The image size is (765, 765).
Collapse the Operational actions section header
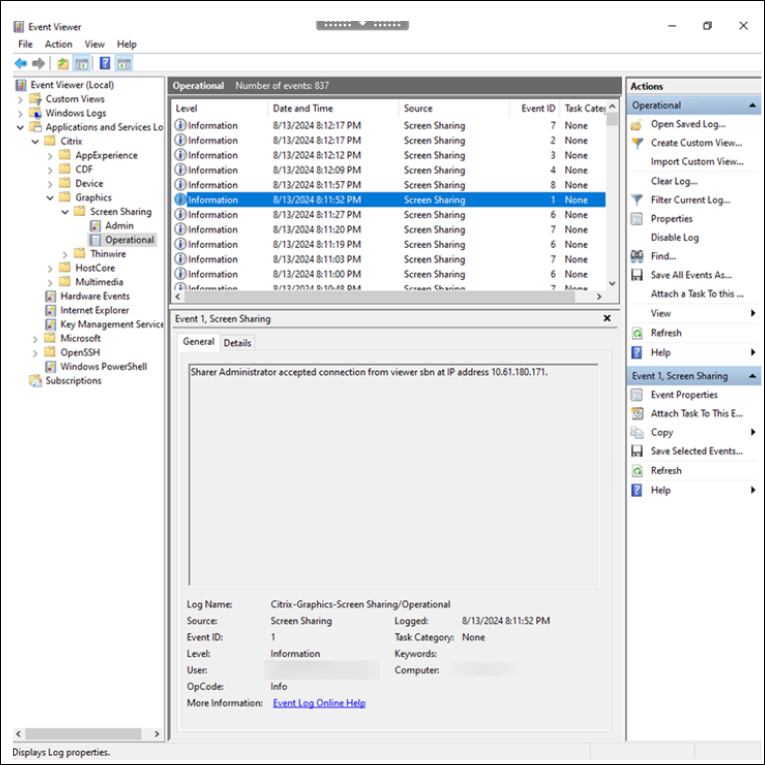[x=752, y=105]
